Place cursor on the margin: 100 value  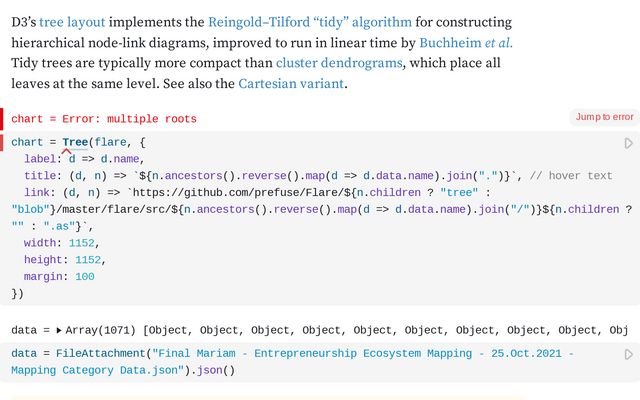[84, 277]
